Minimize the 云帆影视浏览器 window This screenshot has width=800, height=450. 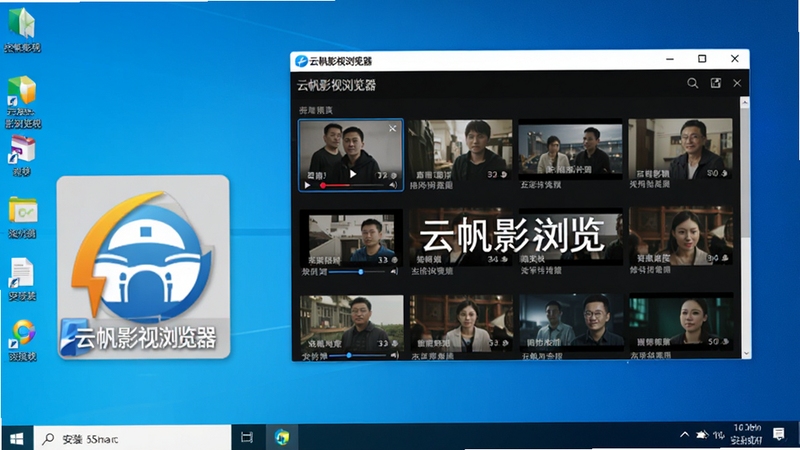[x=670, y=59]
